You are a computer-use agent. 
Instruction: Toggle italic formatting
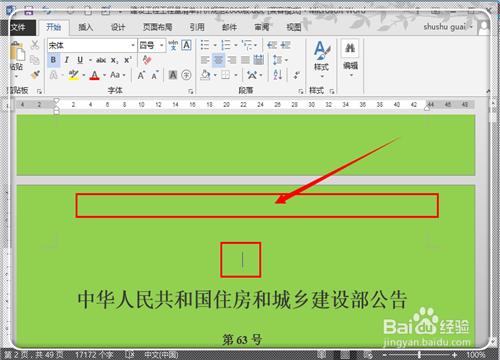click(x=67, y=60)
